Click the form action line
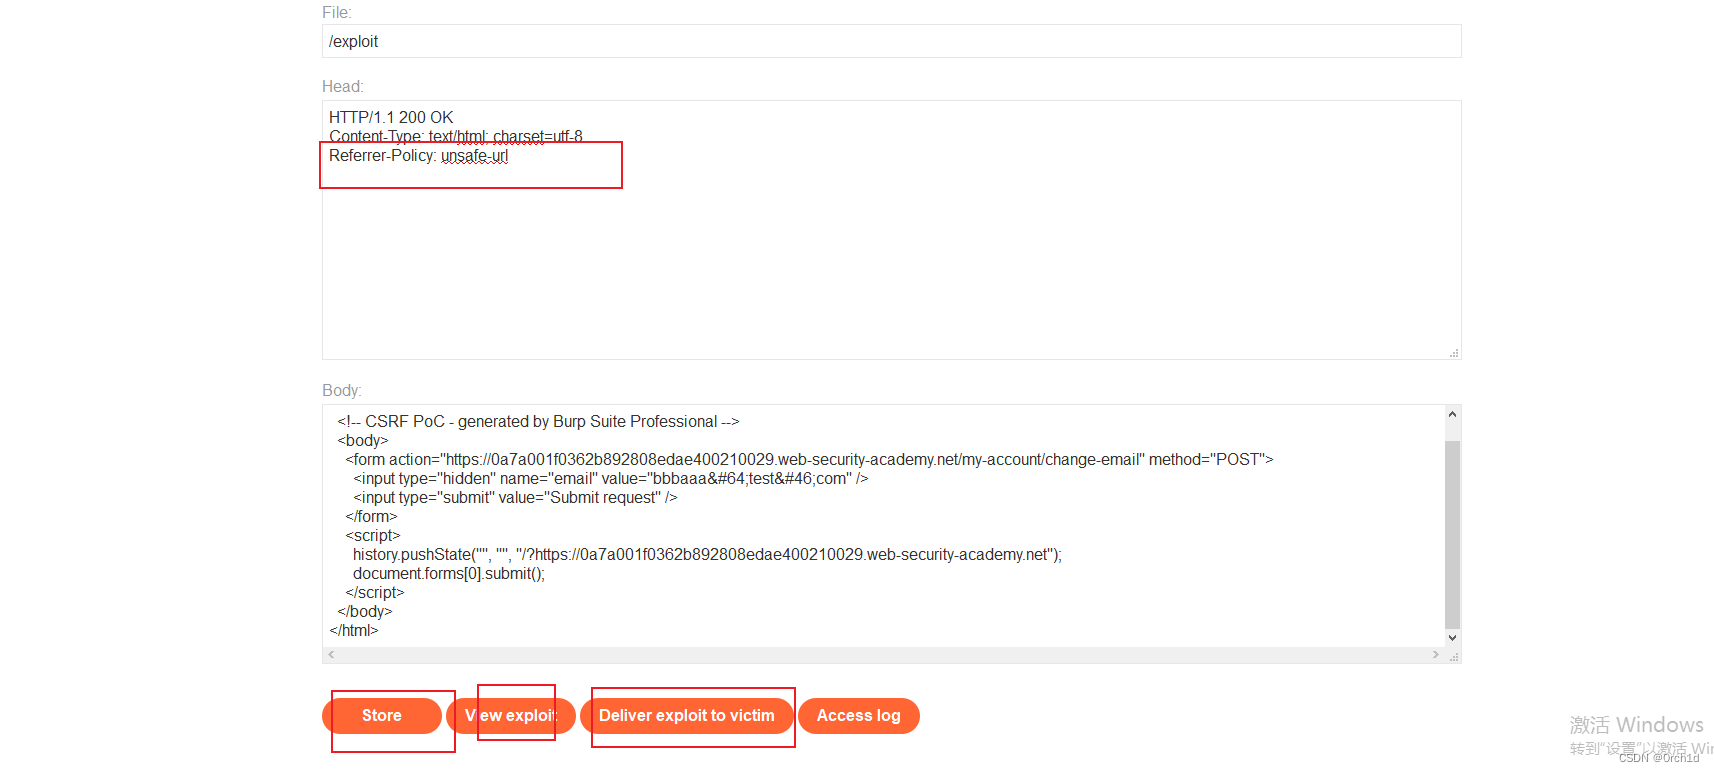Screen dimensions: 1714x772 point(809,460)
